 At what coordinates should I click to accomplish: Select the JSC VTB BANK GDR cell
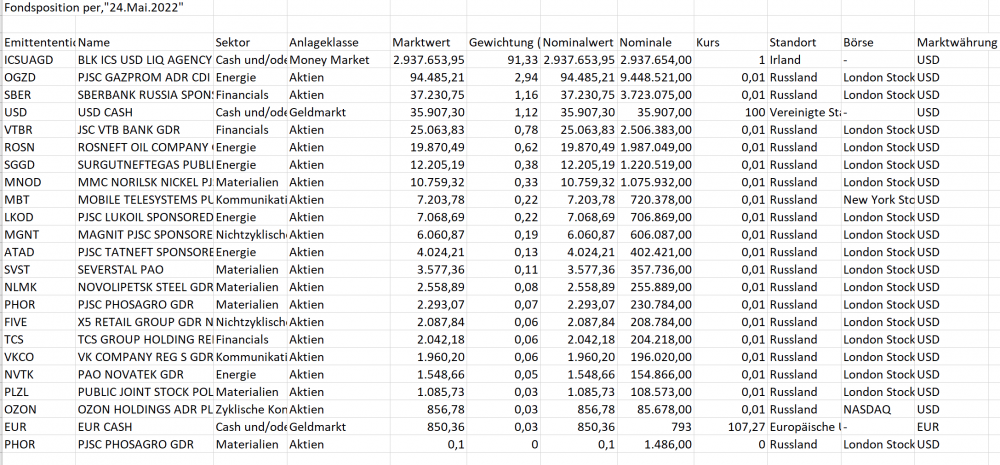tap(144, 130)
